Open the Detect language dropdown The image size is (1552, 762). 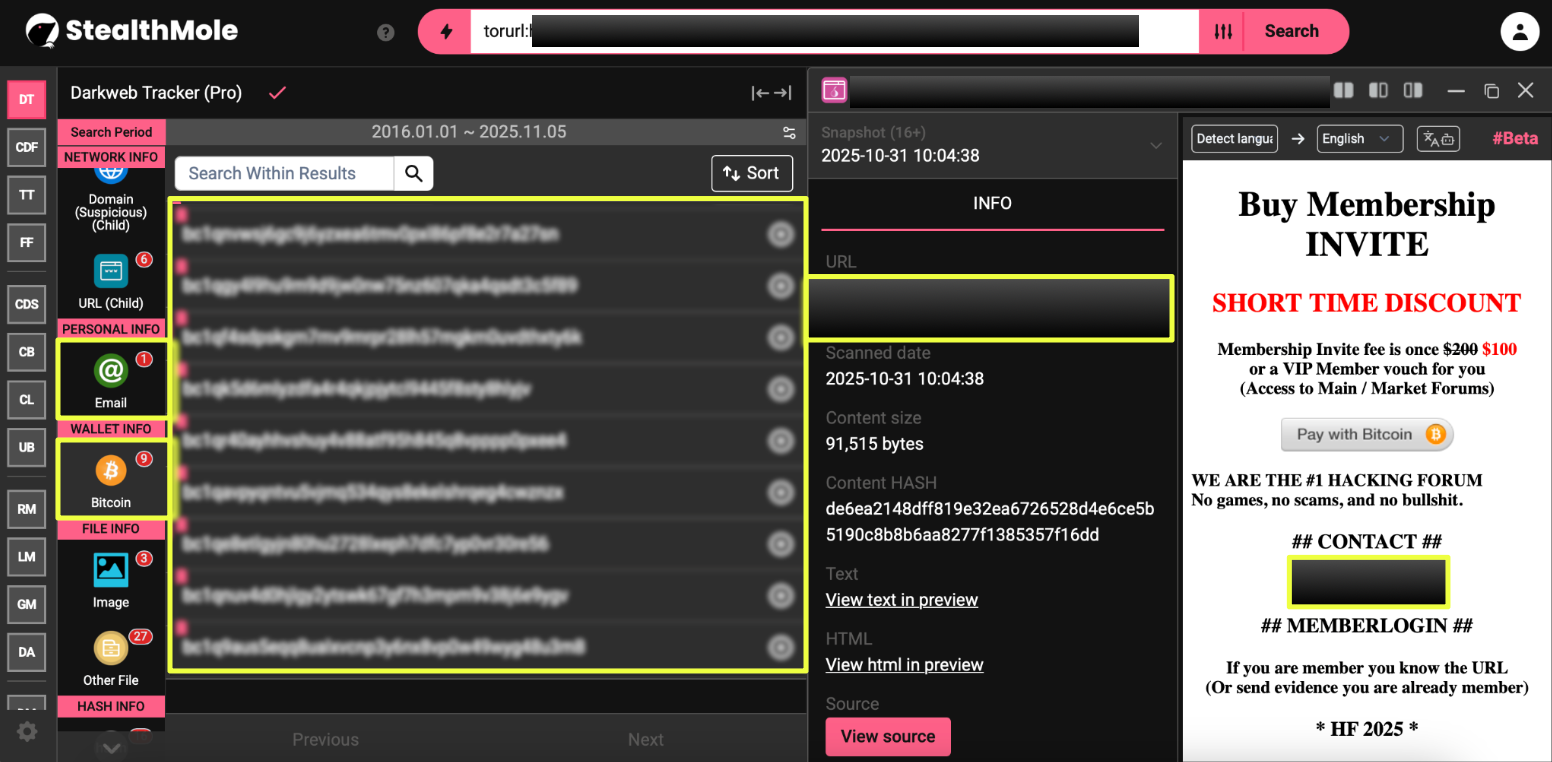pyautogui.click(x=1234, y=139)
